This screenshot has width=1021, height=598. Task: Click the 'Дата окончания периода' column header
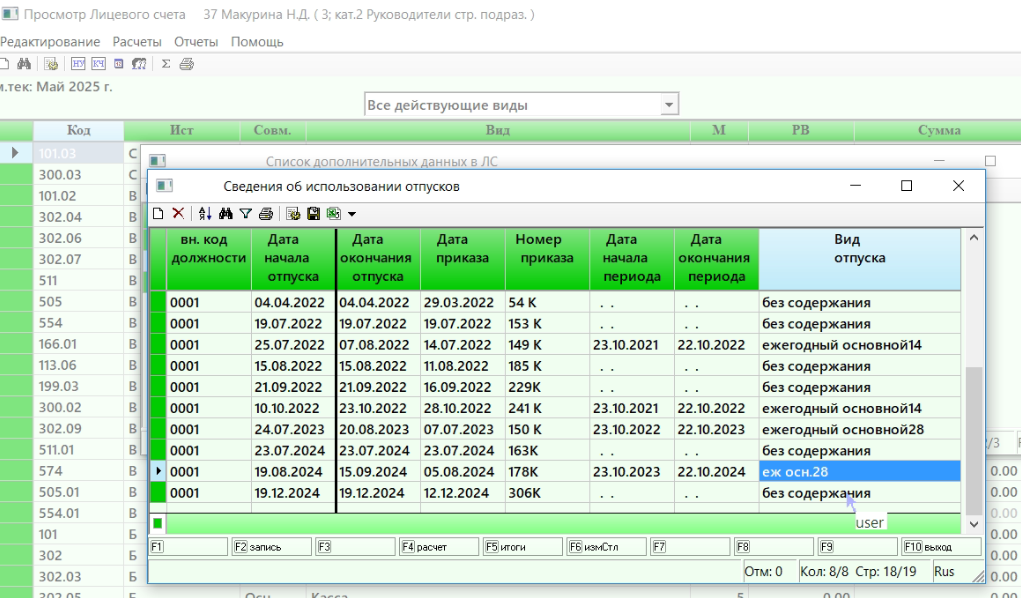click(716, 258)
